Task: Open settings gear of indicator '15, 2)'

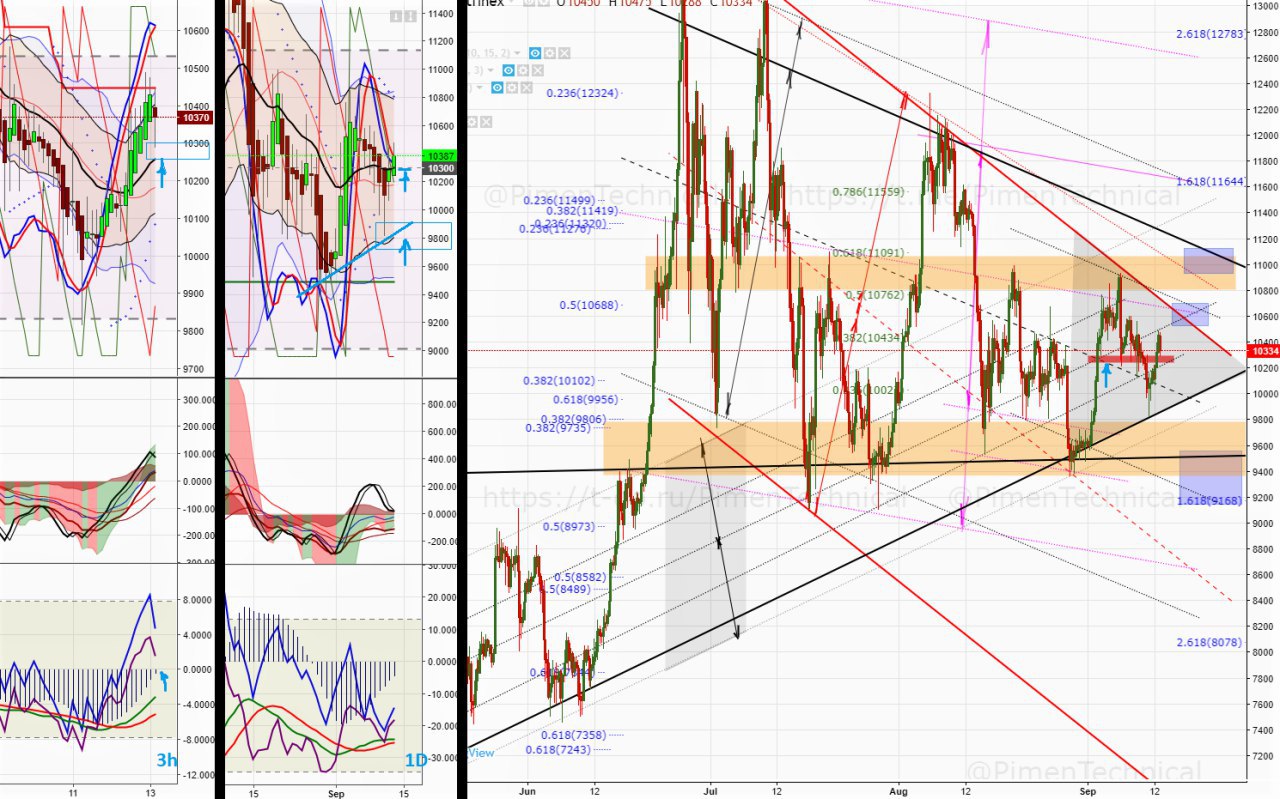Action: pos(550,53)
